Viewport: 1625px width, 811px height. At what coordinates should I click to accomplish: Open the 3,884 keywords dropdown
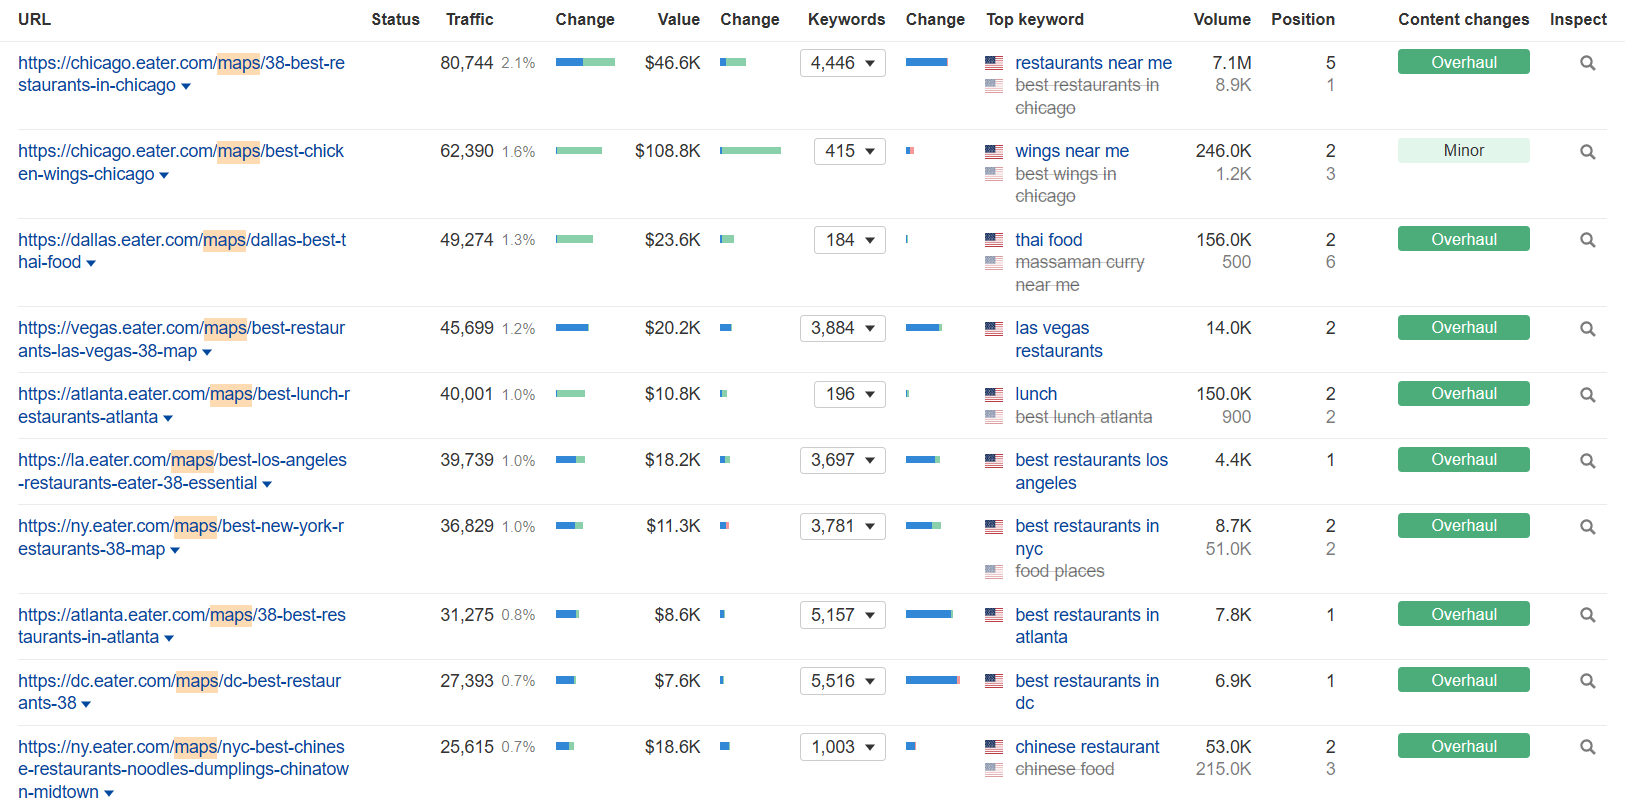pos(843,328)
